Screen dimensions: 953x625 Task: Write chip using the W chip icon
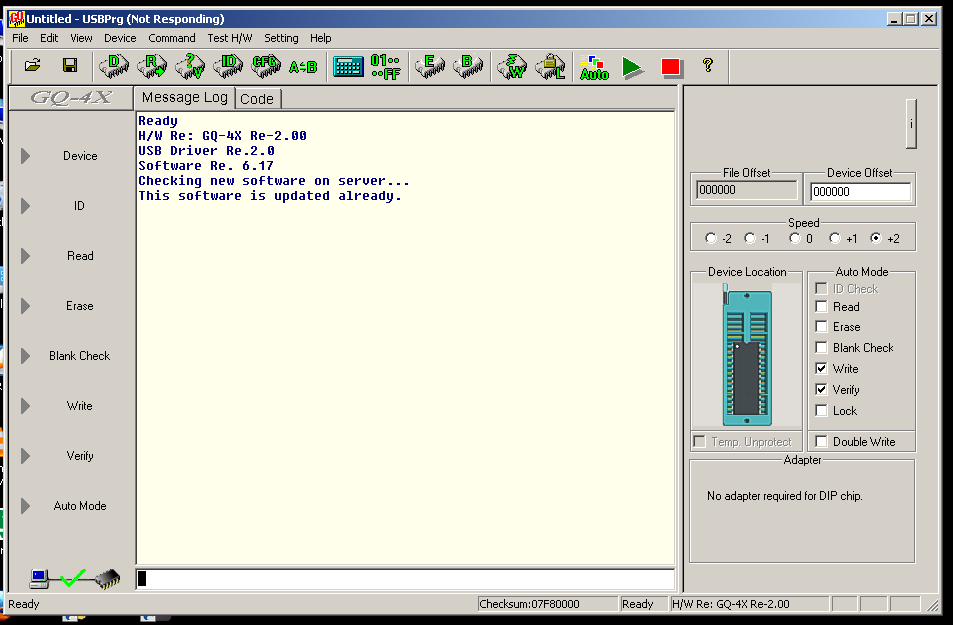[512, 66]
